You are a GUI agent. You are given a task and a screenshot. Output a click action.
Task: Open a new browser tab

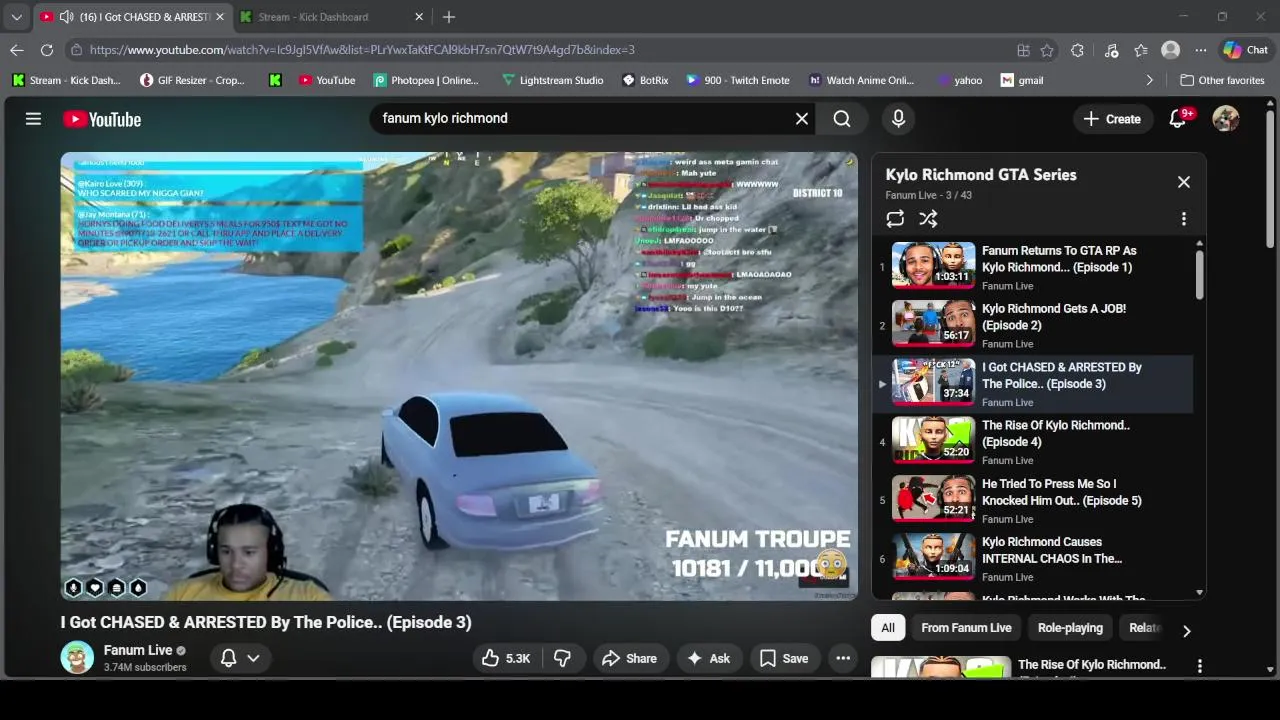pyautogui.click(x=449, y=17)
